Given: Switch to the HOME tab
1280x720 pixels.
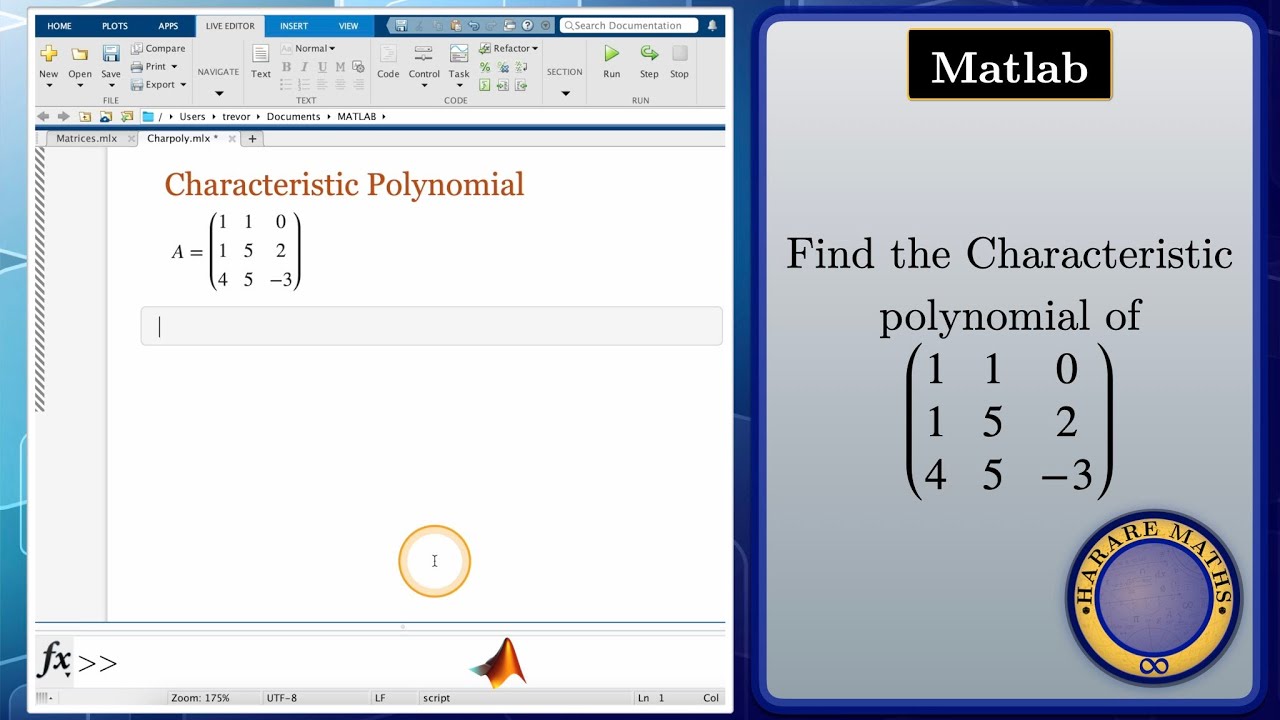Looking at the screenshot, I should pos(59,26).
